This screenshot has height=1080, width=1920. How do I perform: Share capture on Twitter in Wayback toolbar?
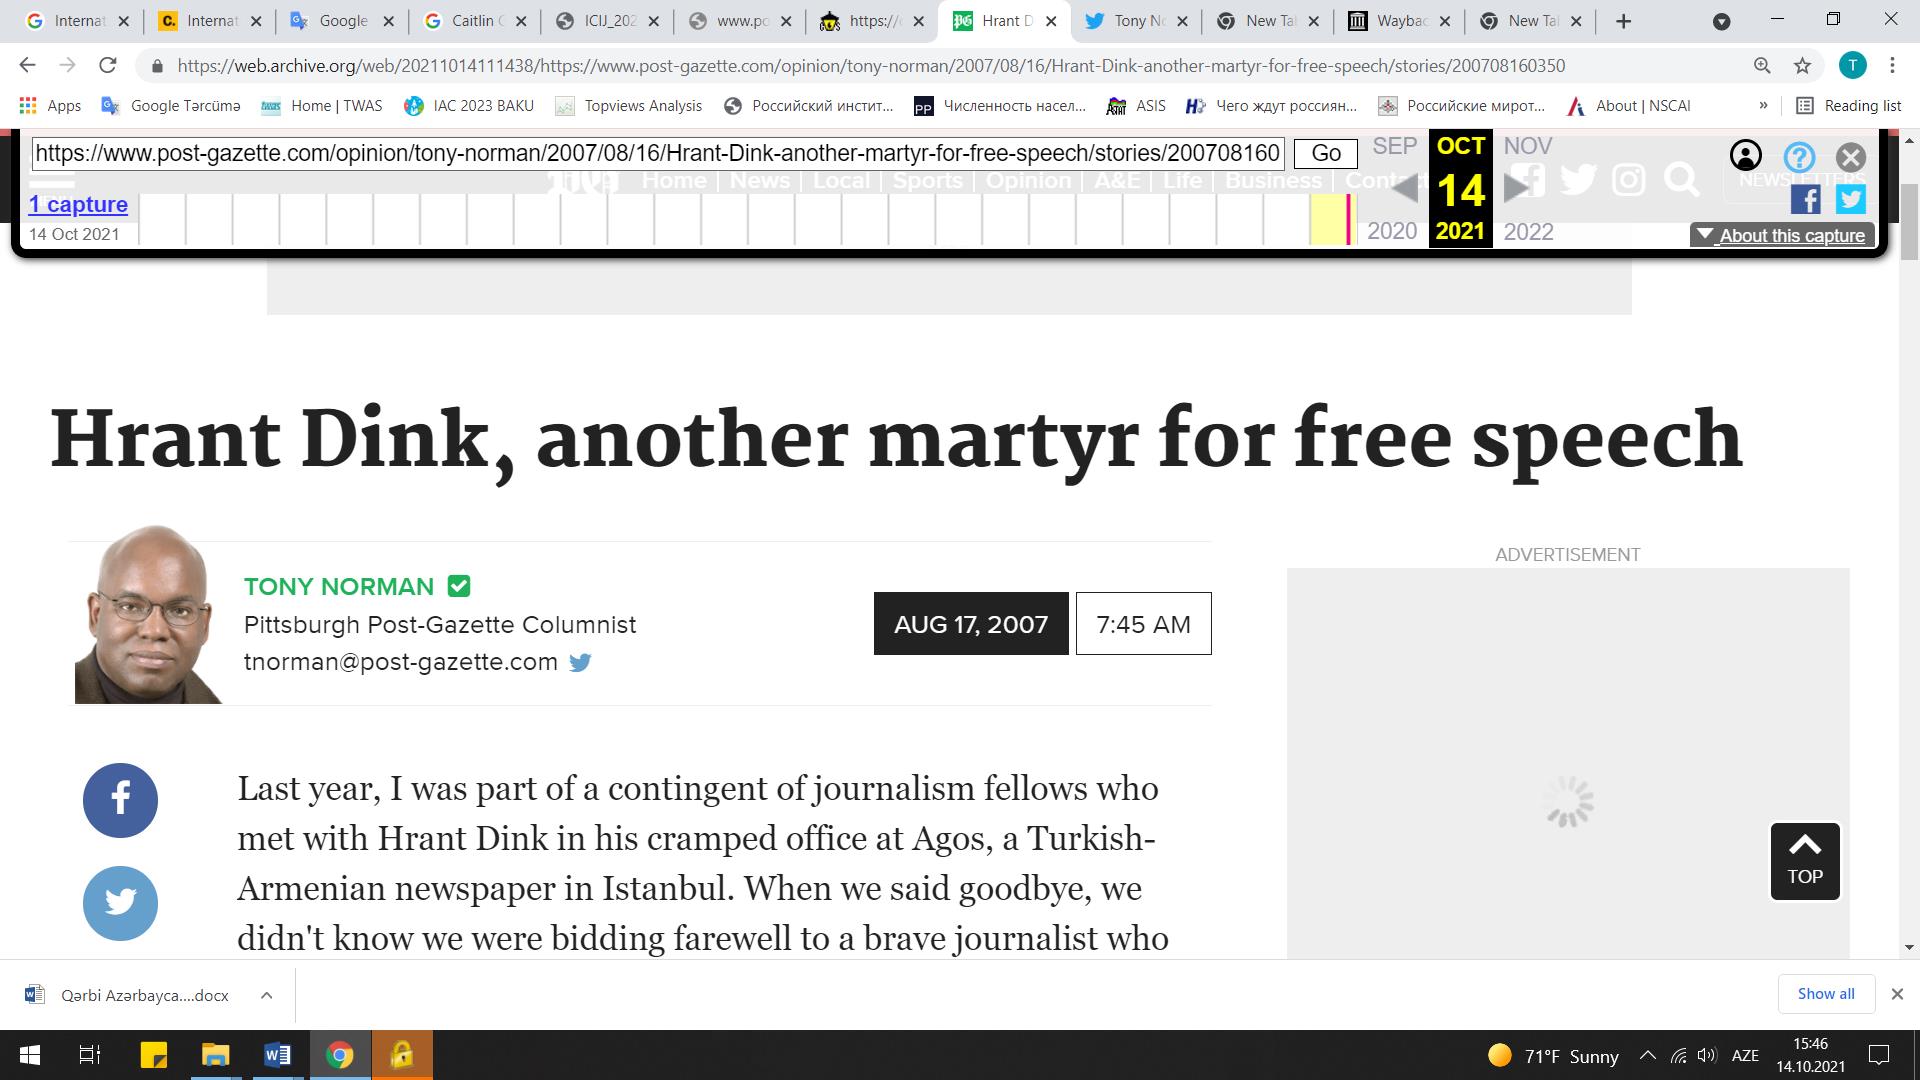[1850, 199]
